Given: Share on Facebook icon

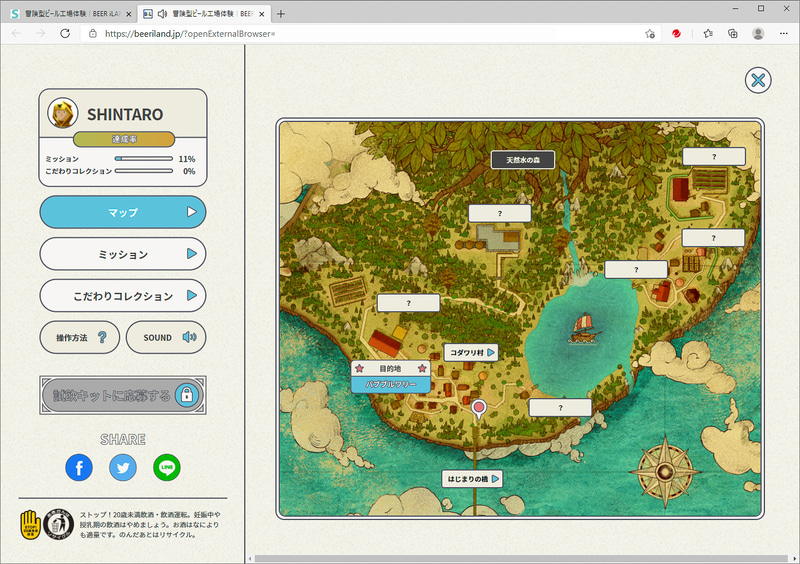Looking at the screenshot, I should 79,468.
